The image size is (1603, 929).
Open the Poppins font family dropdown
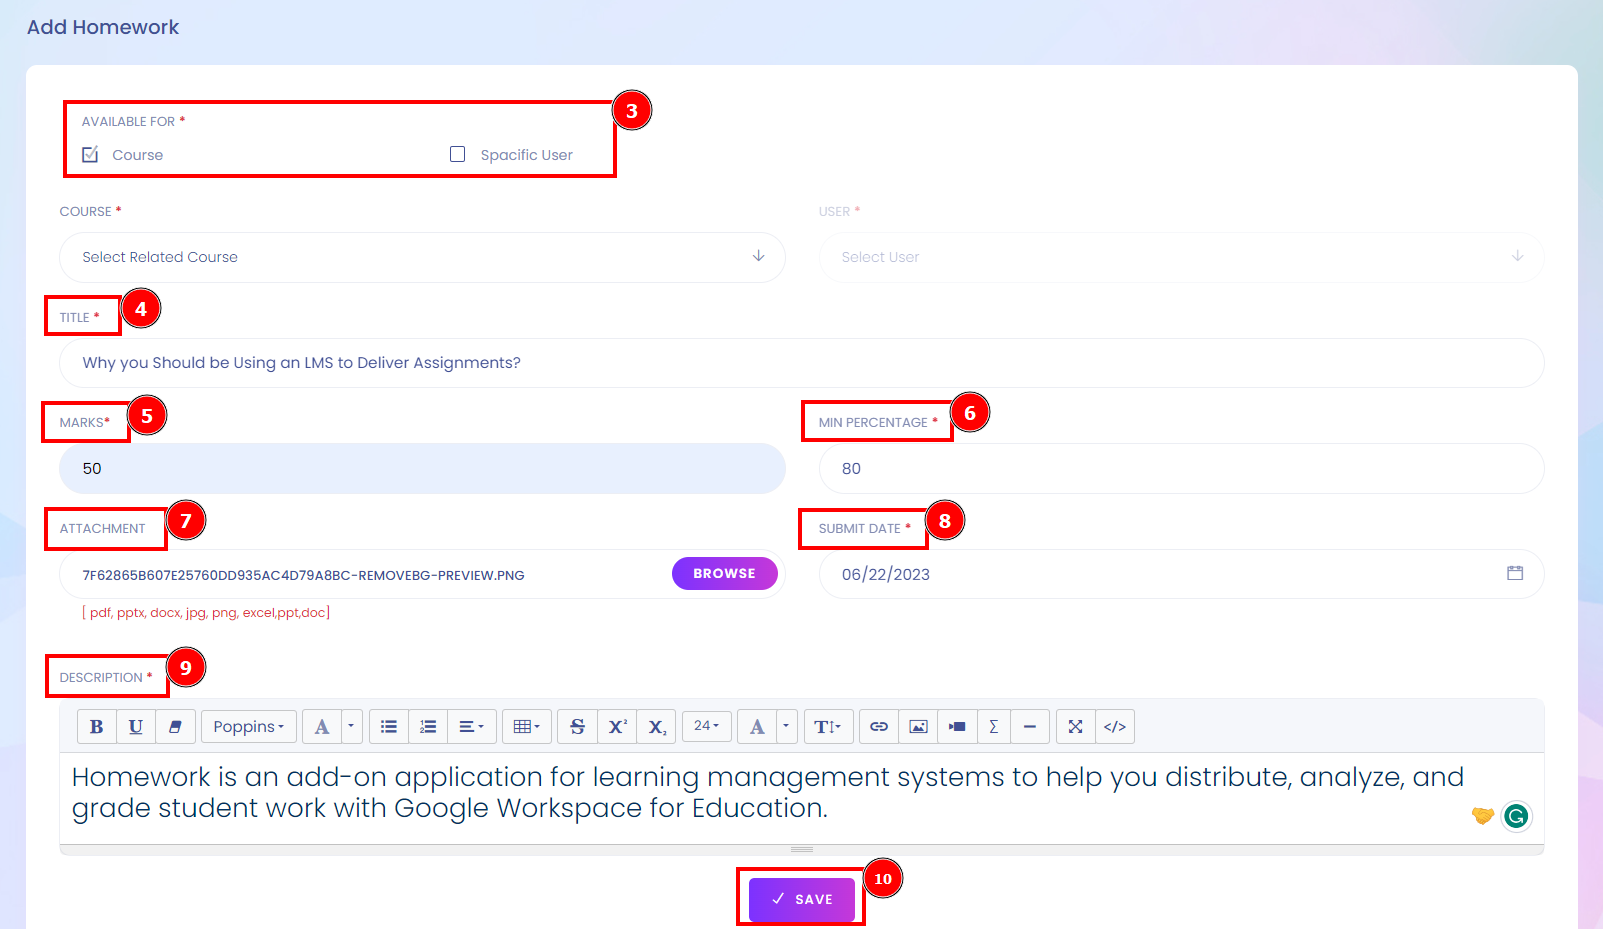[249, 727]
